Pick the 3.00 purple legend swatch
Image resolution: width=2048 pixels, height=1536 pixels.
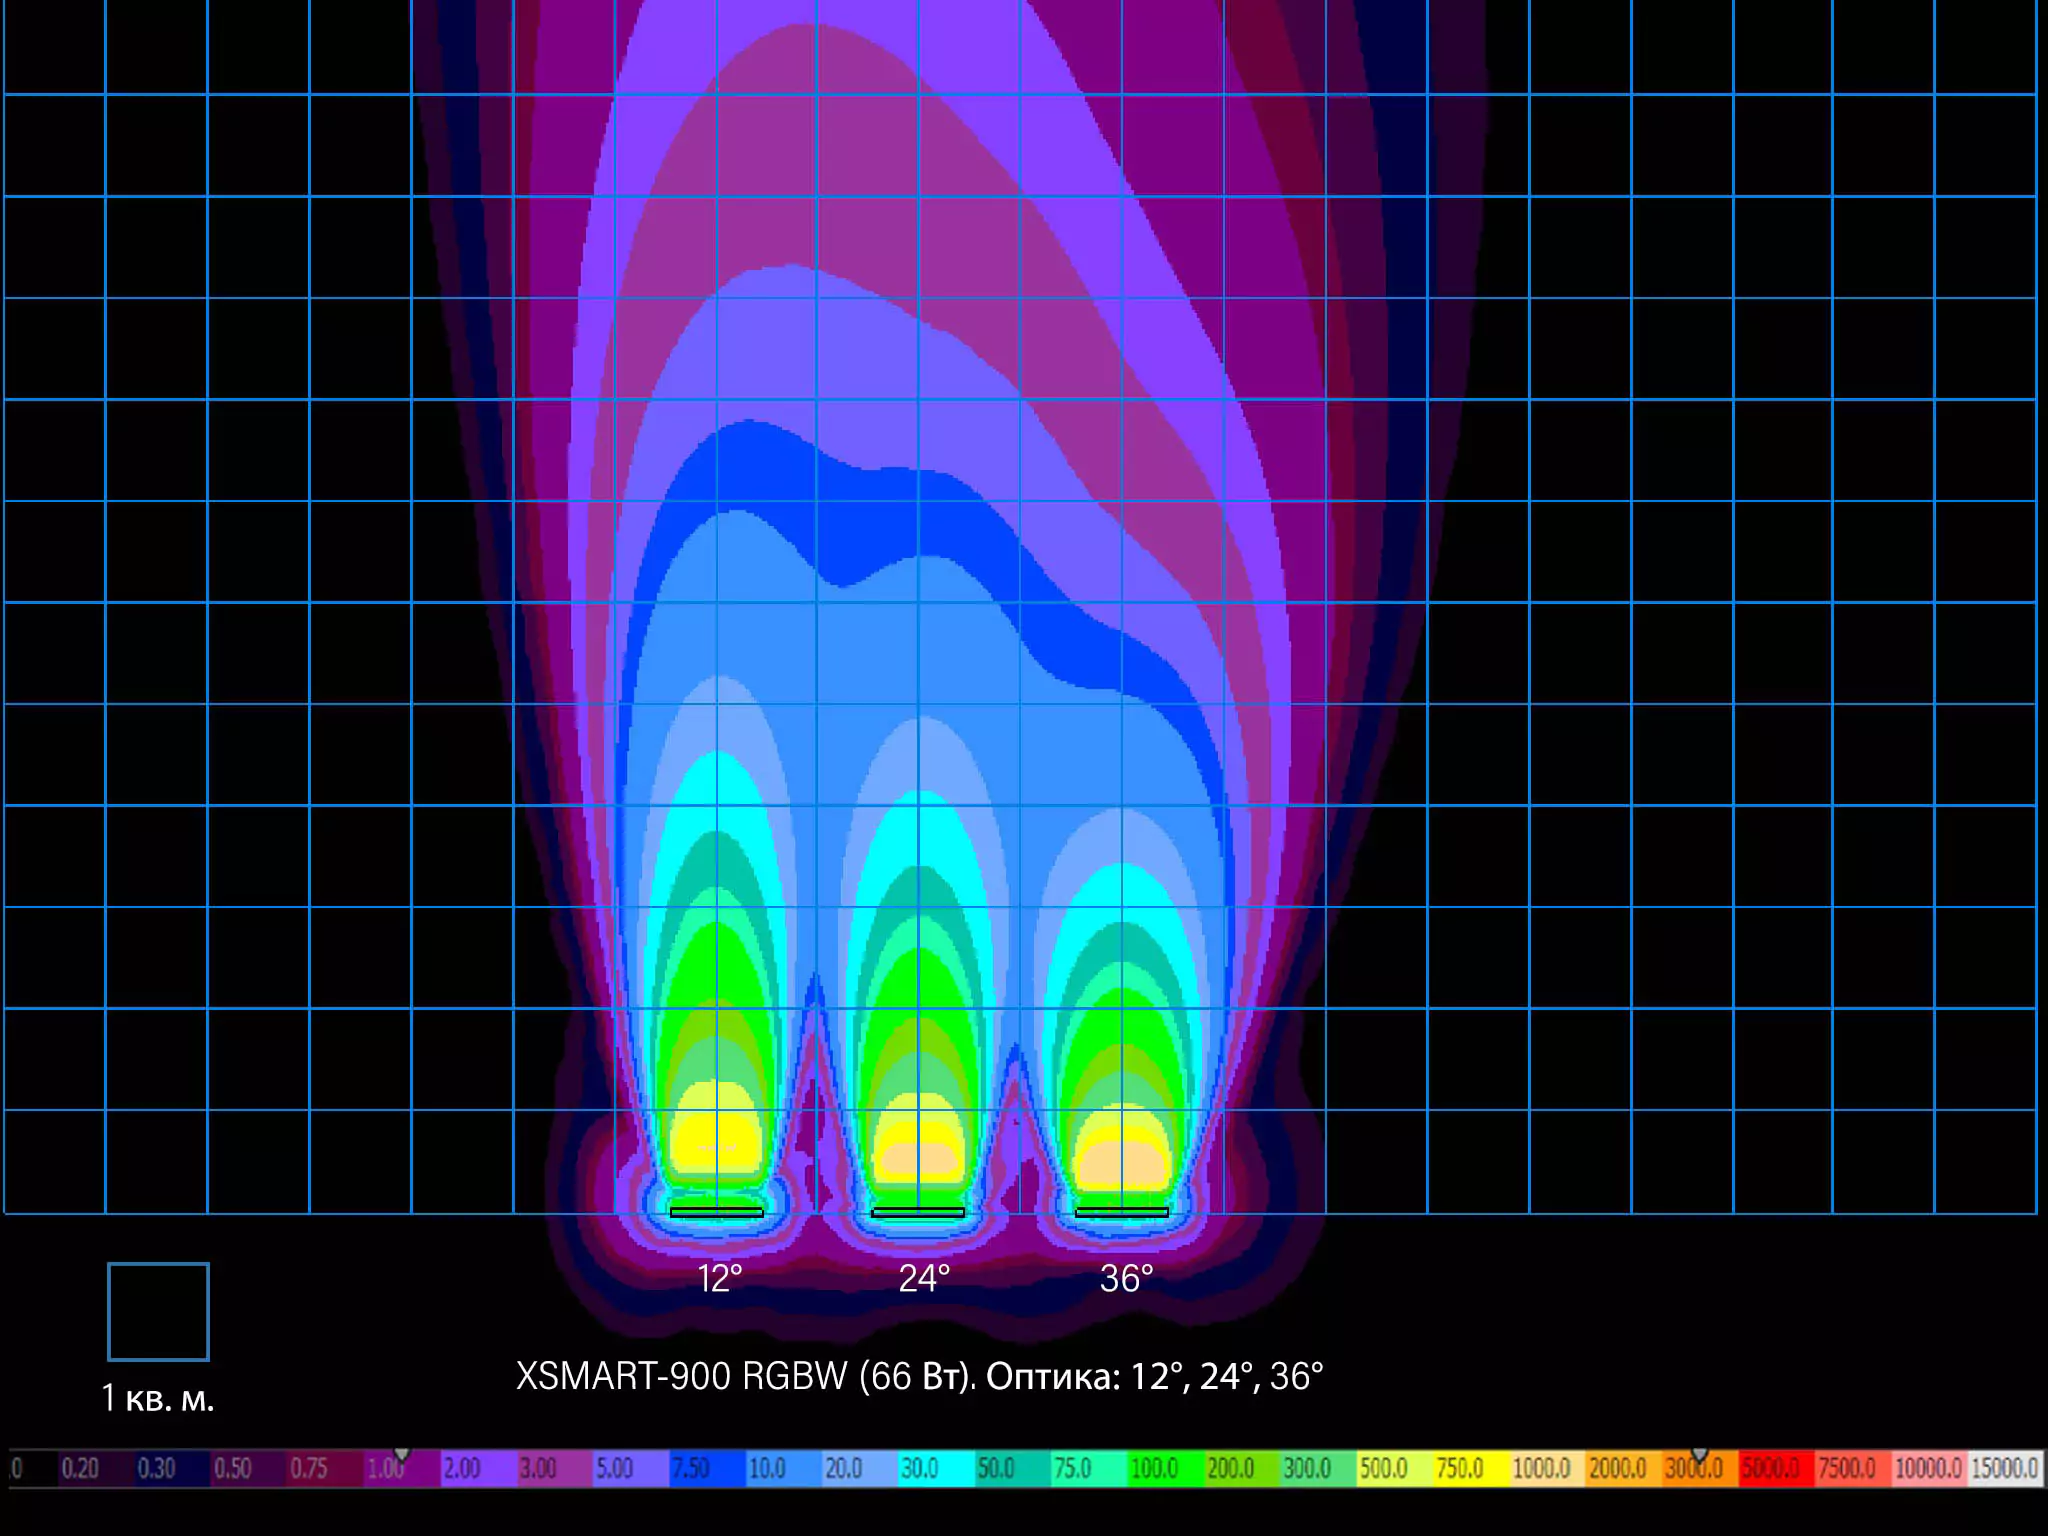[555, 1468]
